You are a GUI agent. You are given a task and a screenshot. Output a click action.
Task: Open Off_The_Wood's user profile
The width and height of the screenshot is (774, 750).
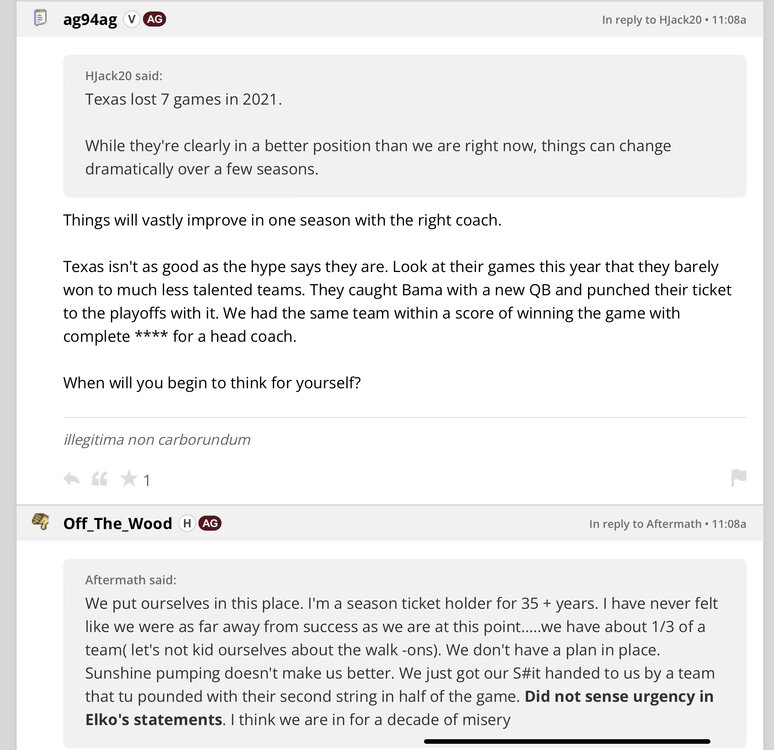pyautogui.click(x=117, y=523)
